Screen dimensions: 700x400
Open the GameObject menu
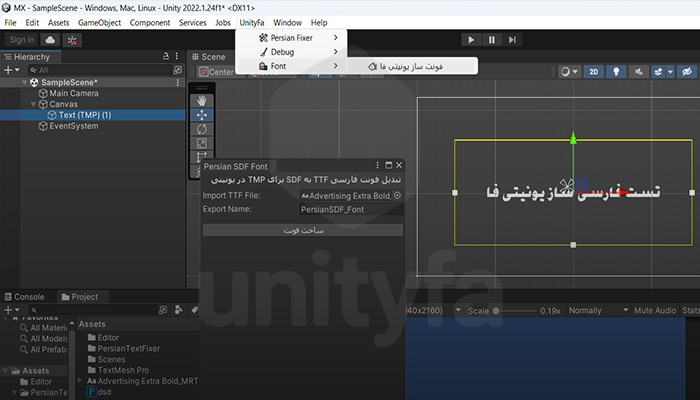[x=99, y=22]
